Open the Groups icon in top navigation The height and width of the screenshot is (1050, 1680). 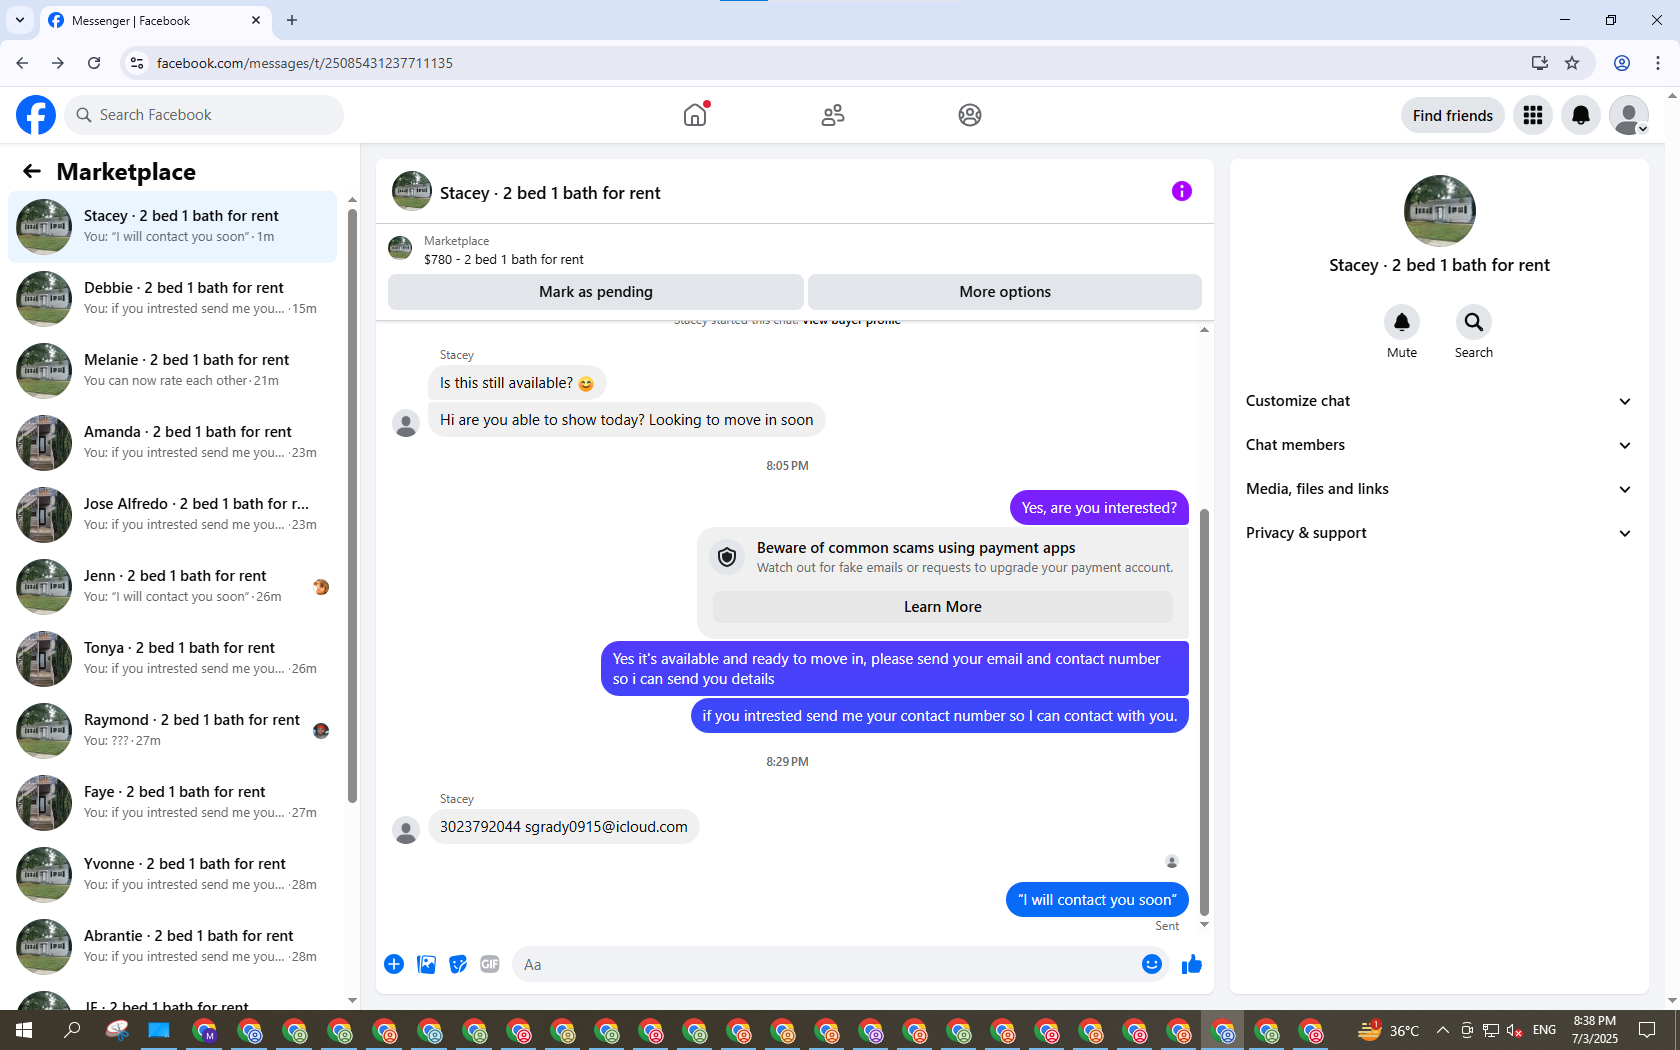970,115
